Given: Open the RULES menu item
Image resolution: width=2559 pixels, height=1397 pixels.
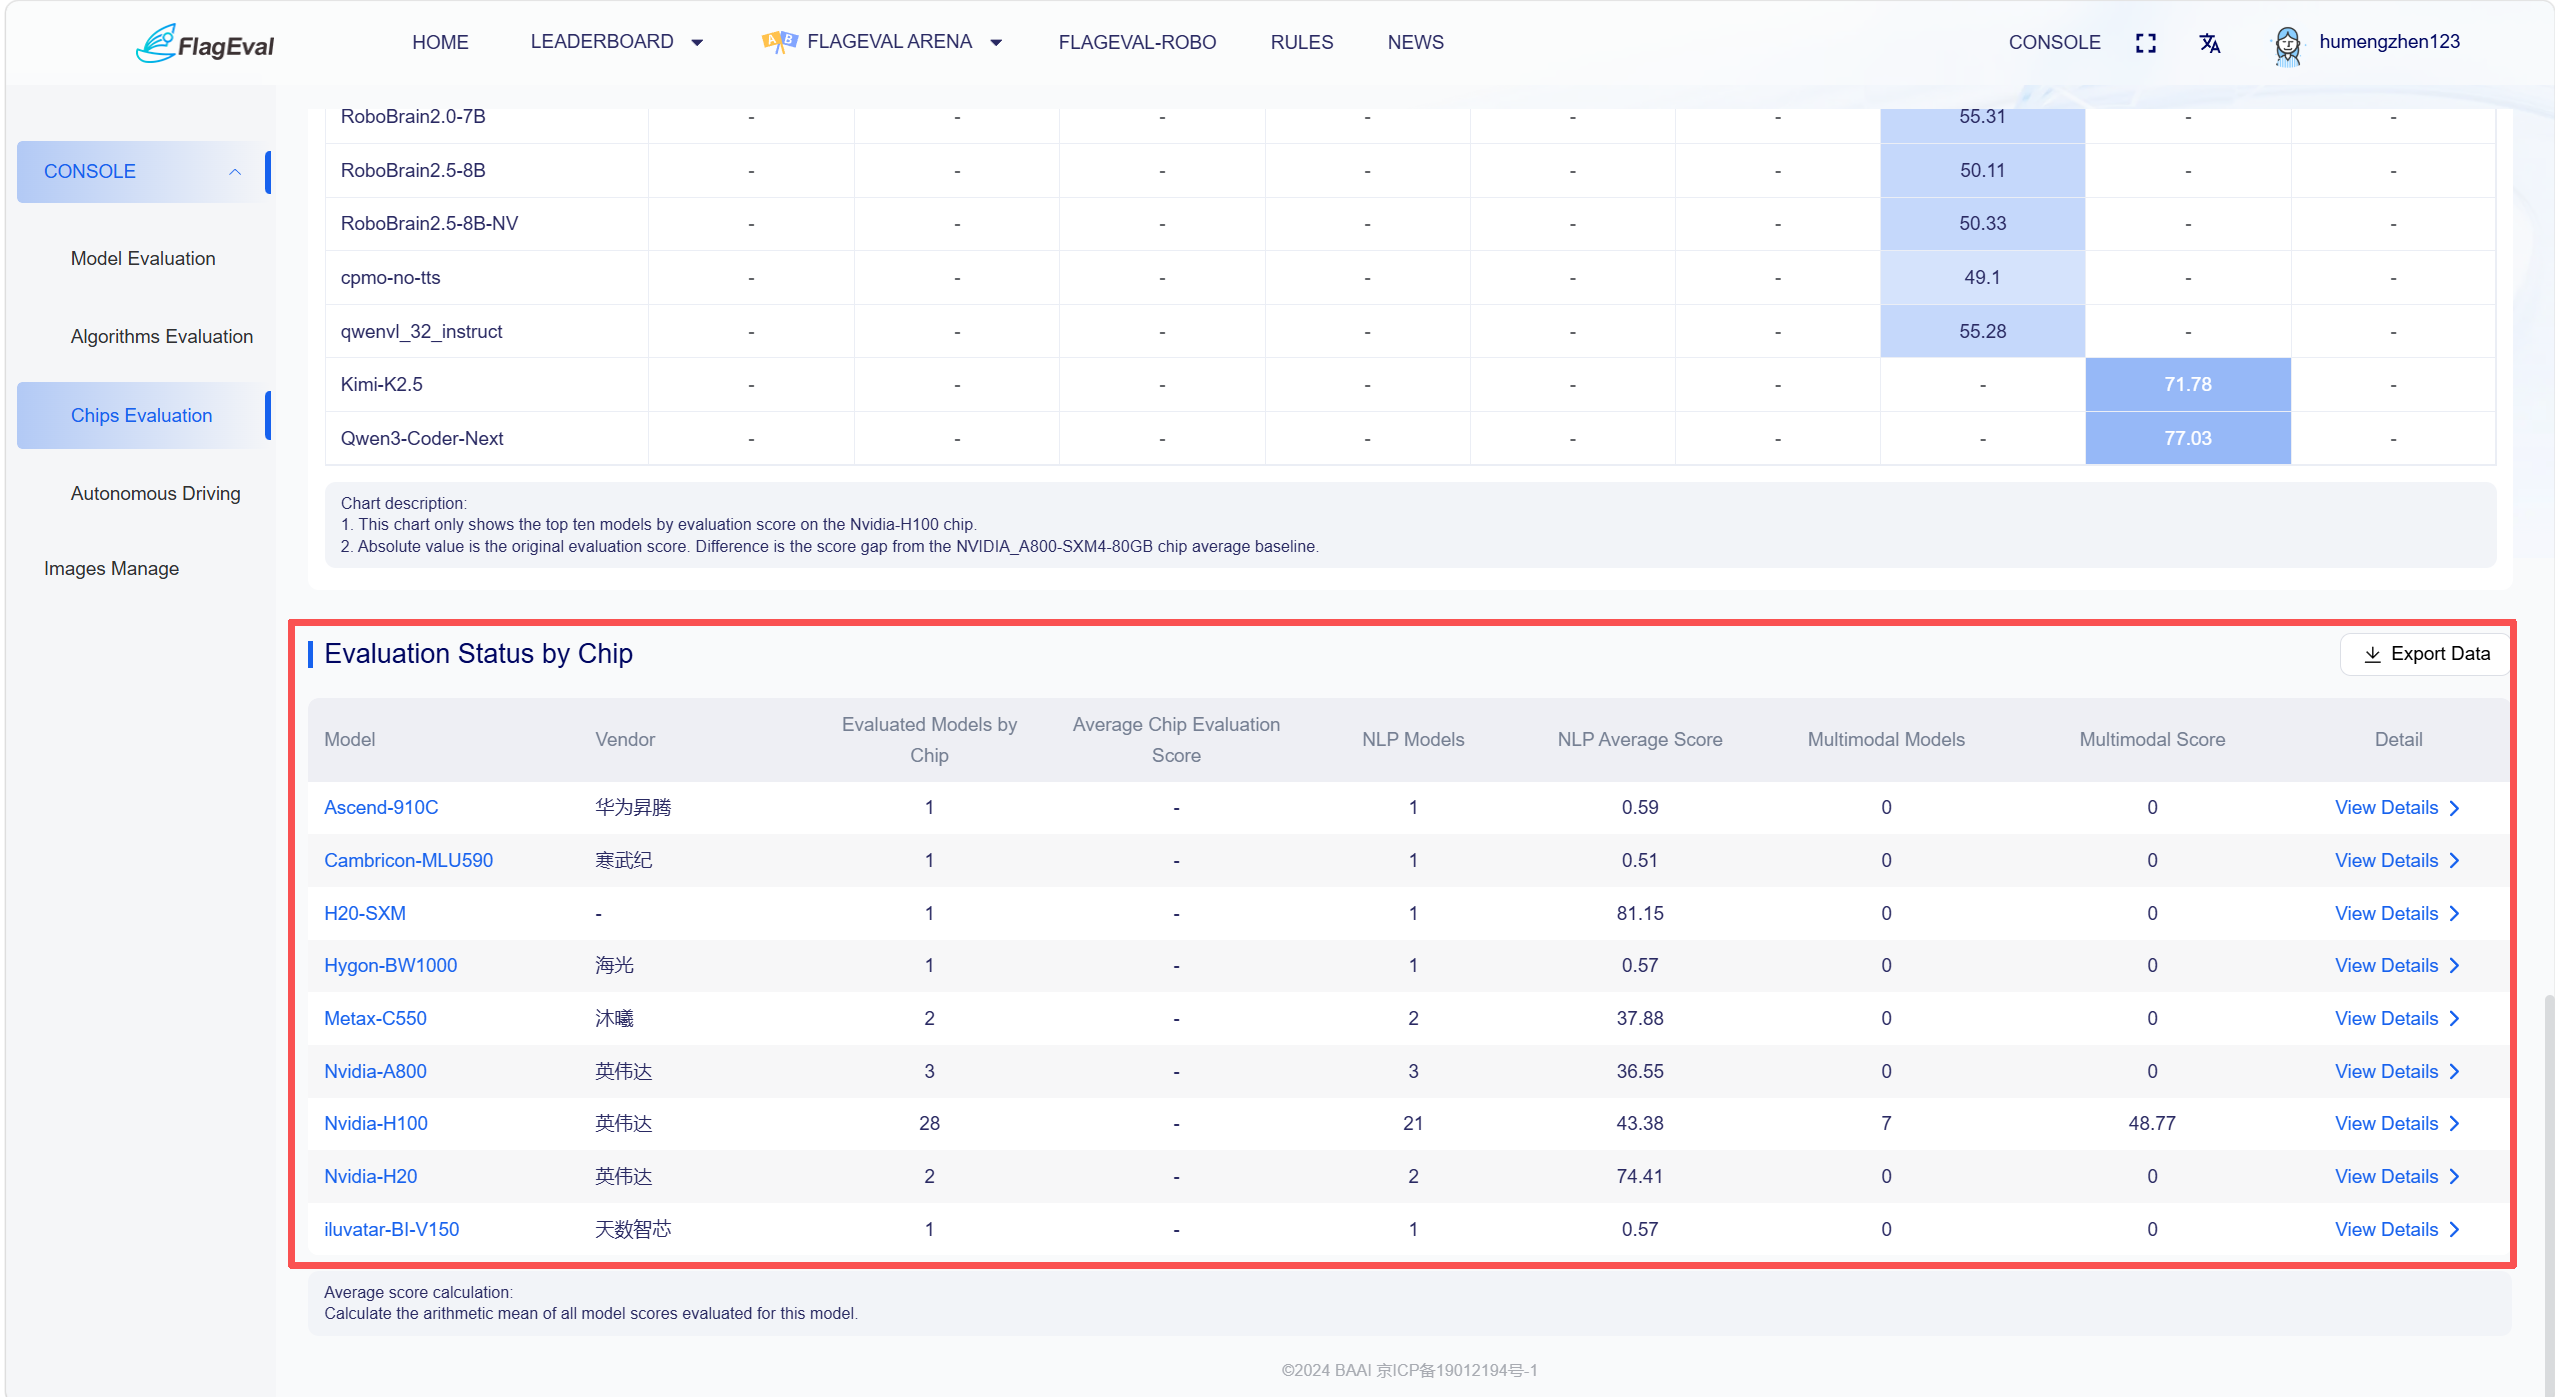Looking at the screenshot, I should click(1301, 42).
